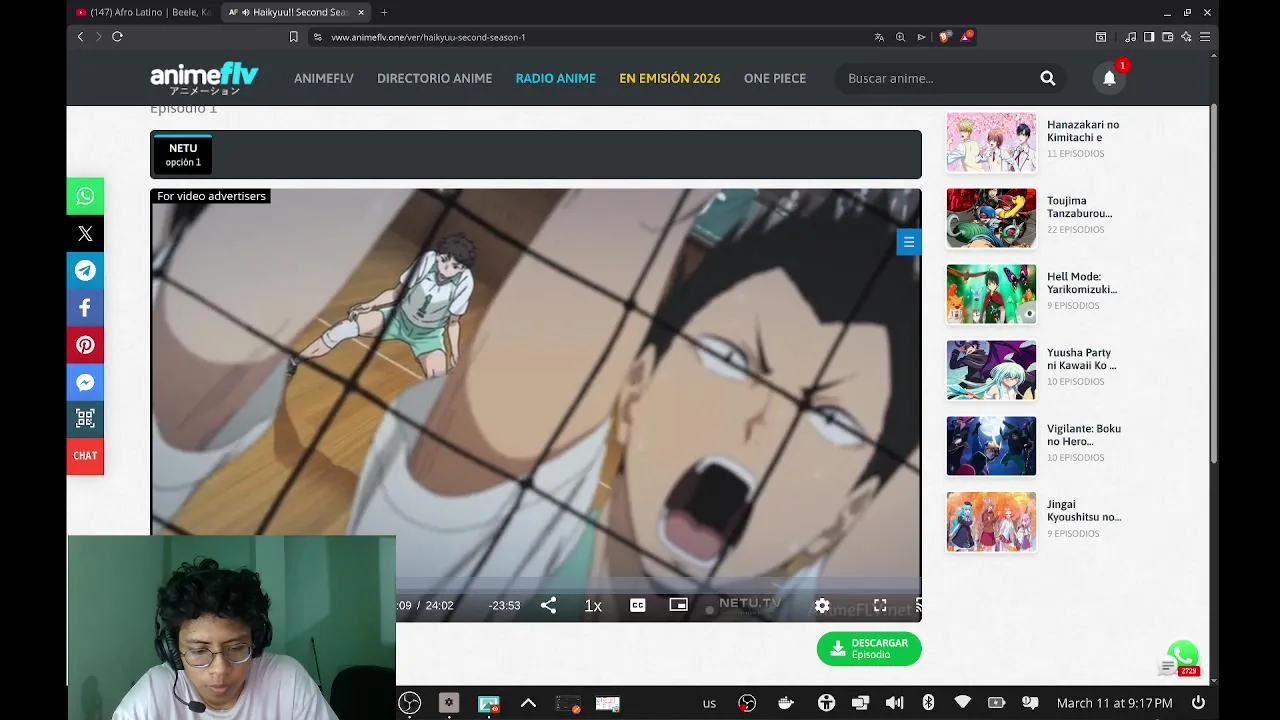
Task: Open clock showing March 11 at 9:17 PM
Action: [x=1114, y=703]
